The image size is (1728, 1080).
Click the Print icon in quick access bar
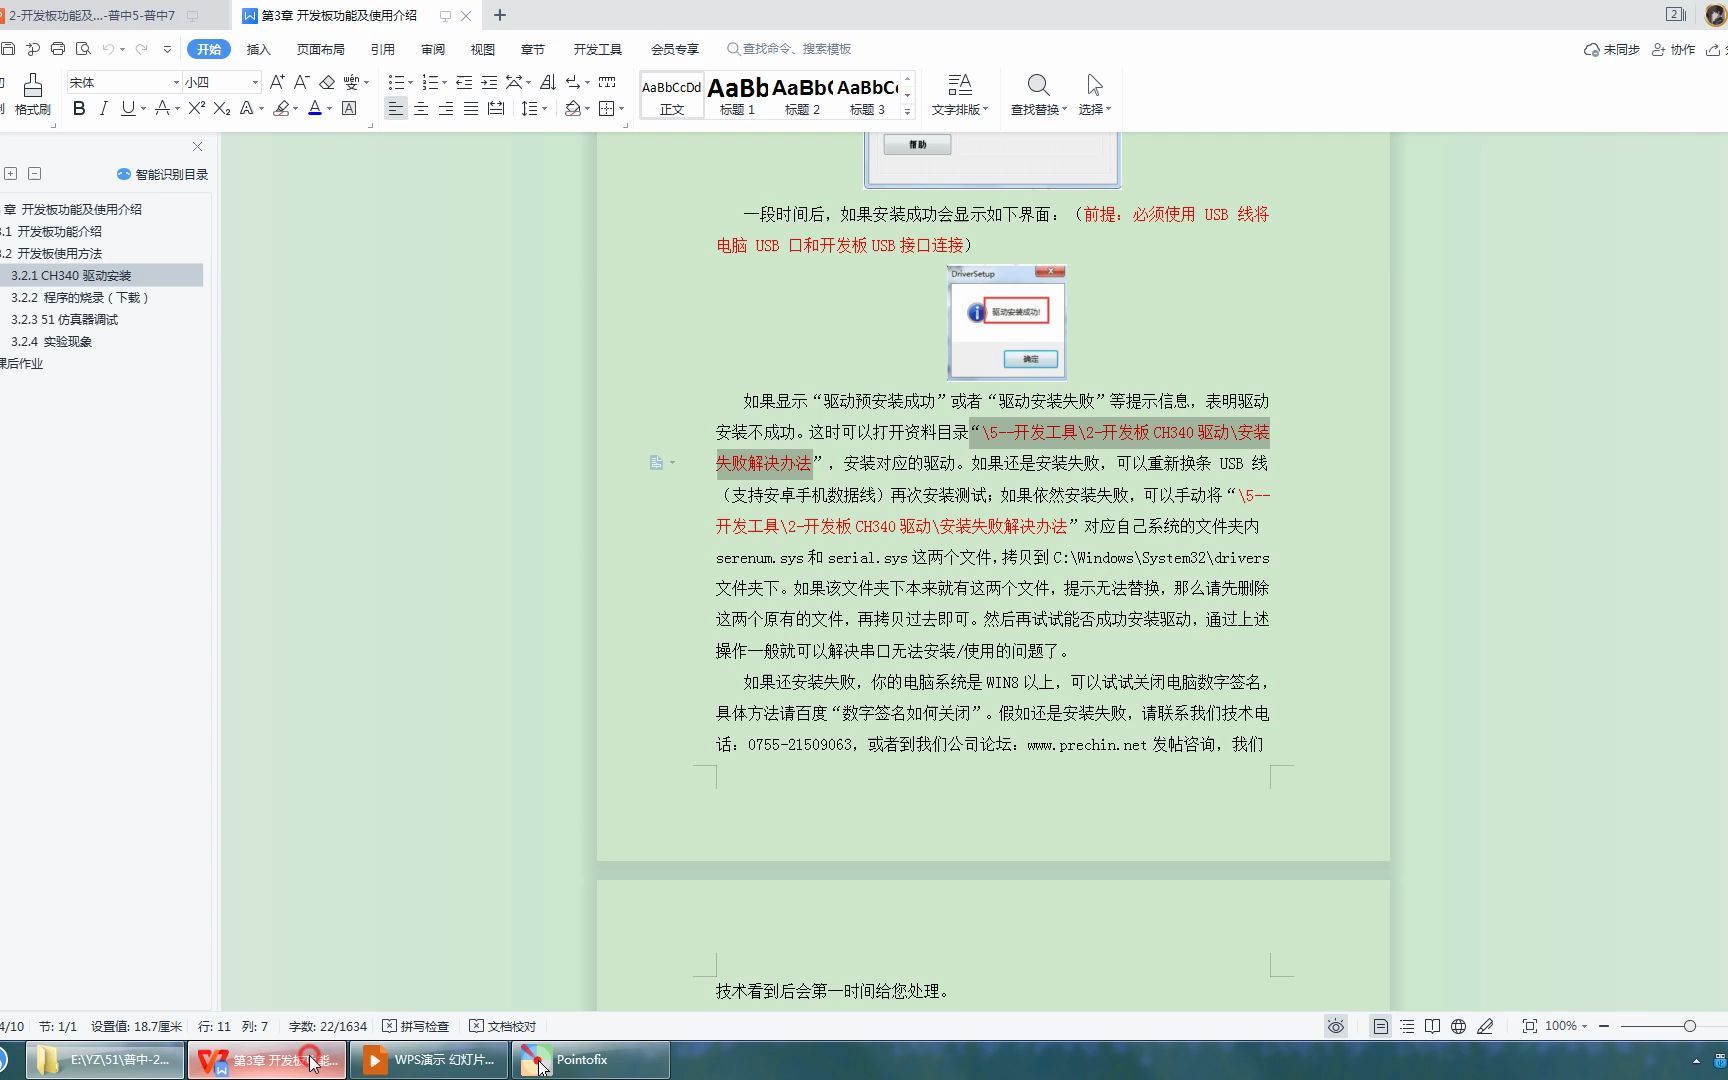(x=57, y=48)
